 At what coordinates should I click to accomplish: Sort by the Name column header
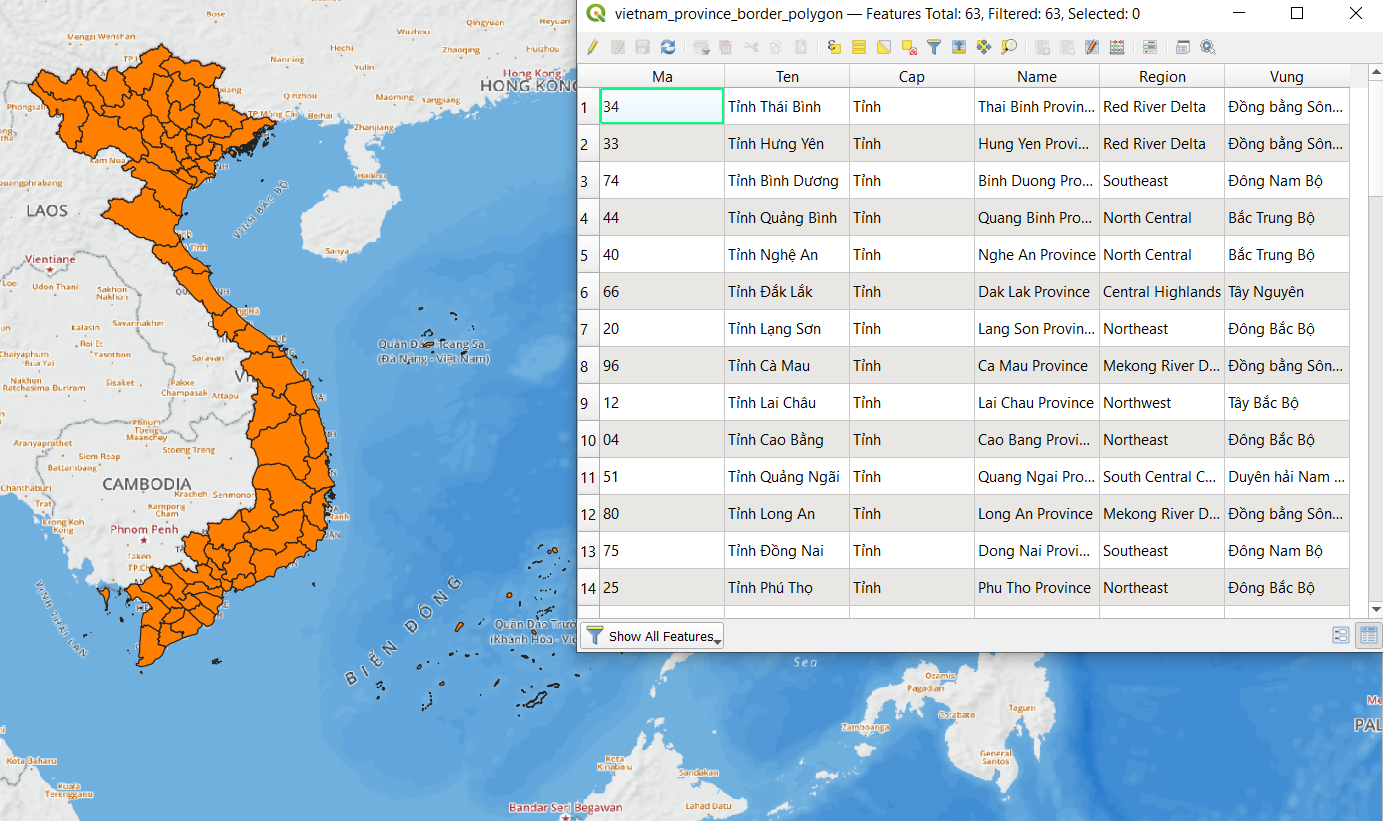(1037, 76)
